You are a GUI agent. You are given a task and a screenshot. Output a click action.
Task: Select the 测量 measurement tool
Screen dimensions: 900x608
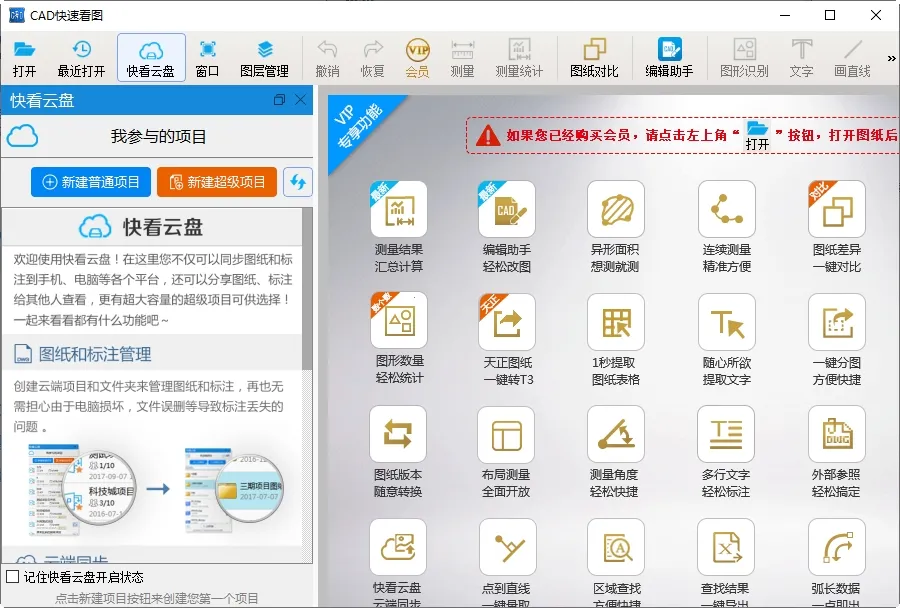(x=461, y=55)
